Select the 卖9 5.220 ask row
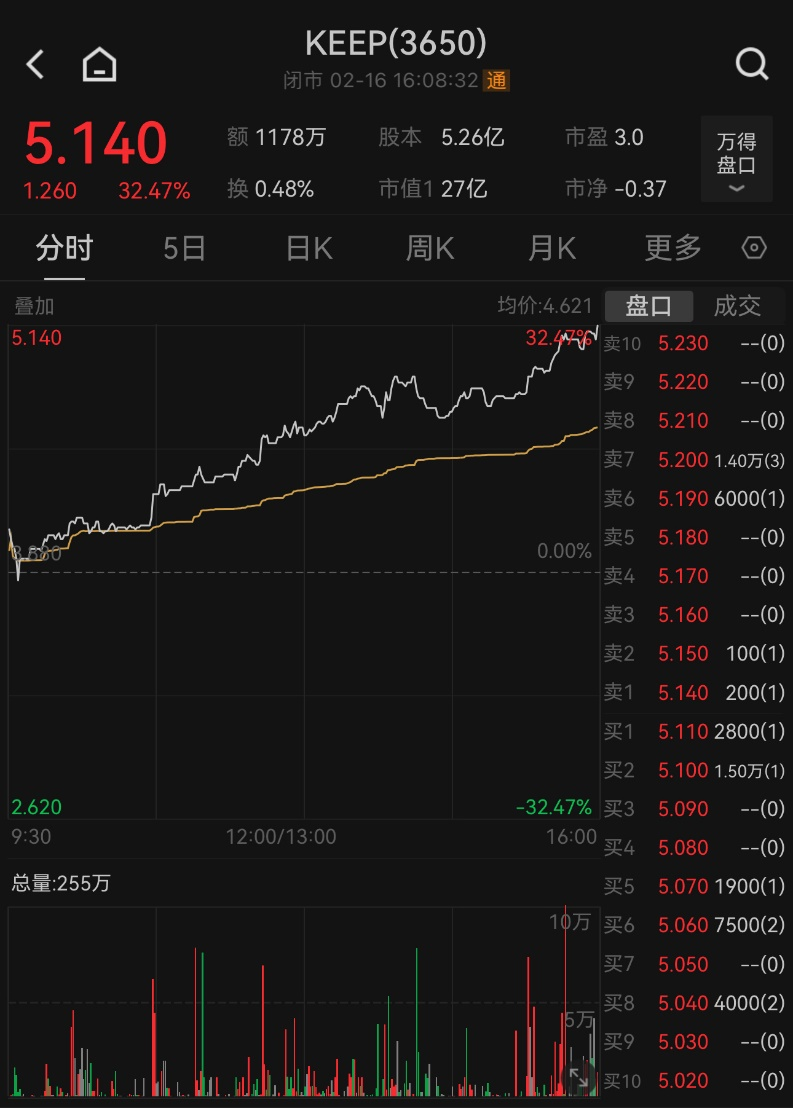The width and height of the screenshot is (793, 1108). click(694, 382)
